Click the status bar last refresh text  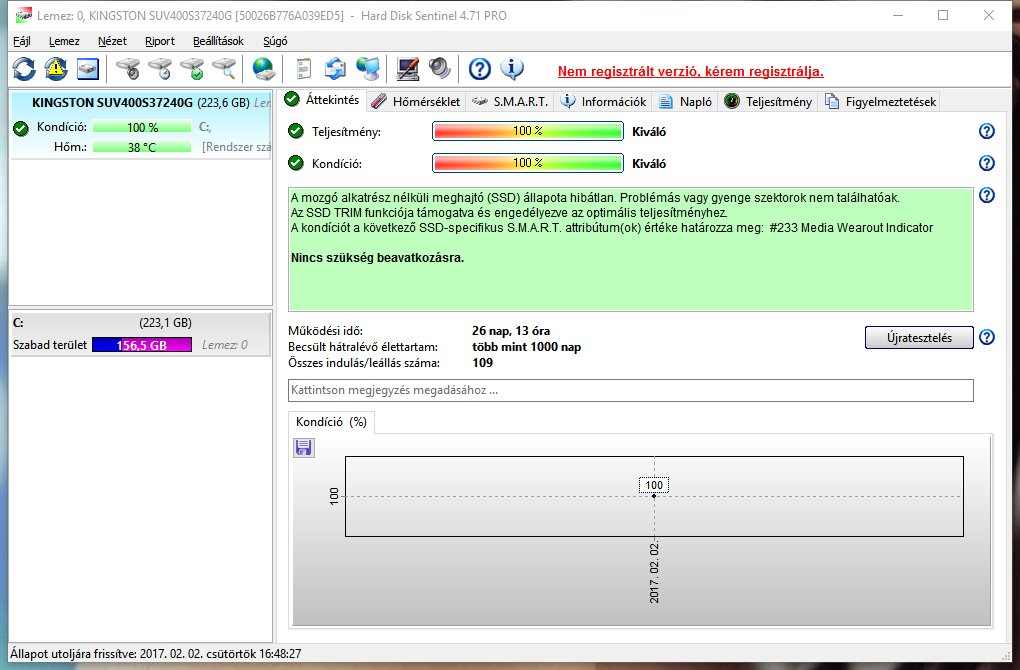[155, 653]
